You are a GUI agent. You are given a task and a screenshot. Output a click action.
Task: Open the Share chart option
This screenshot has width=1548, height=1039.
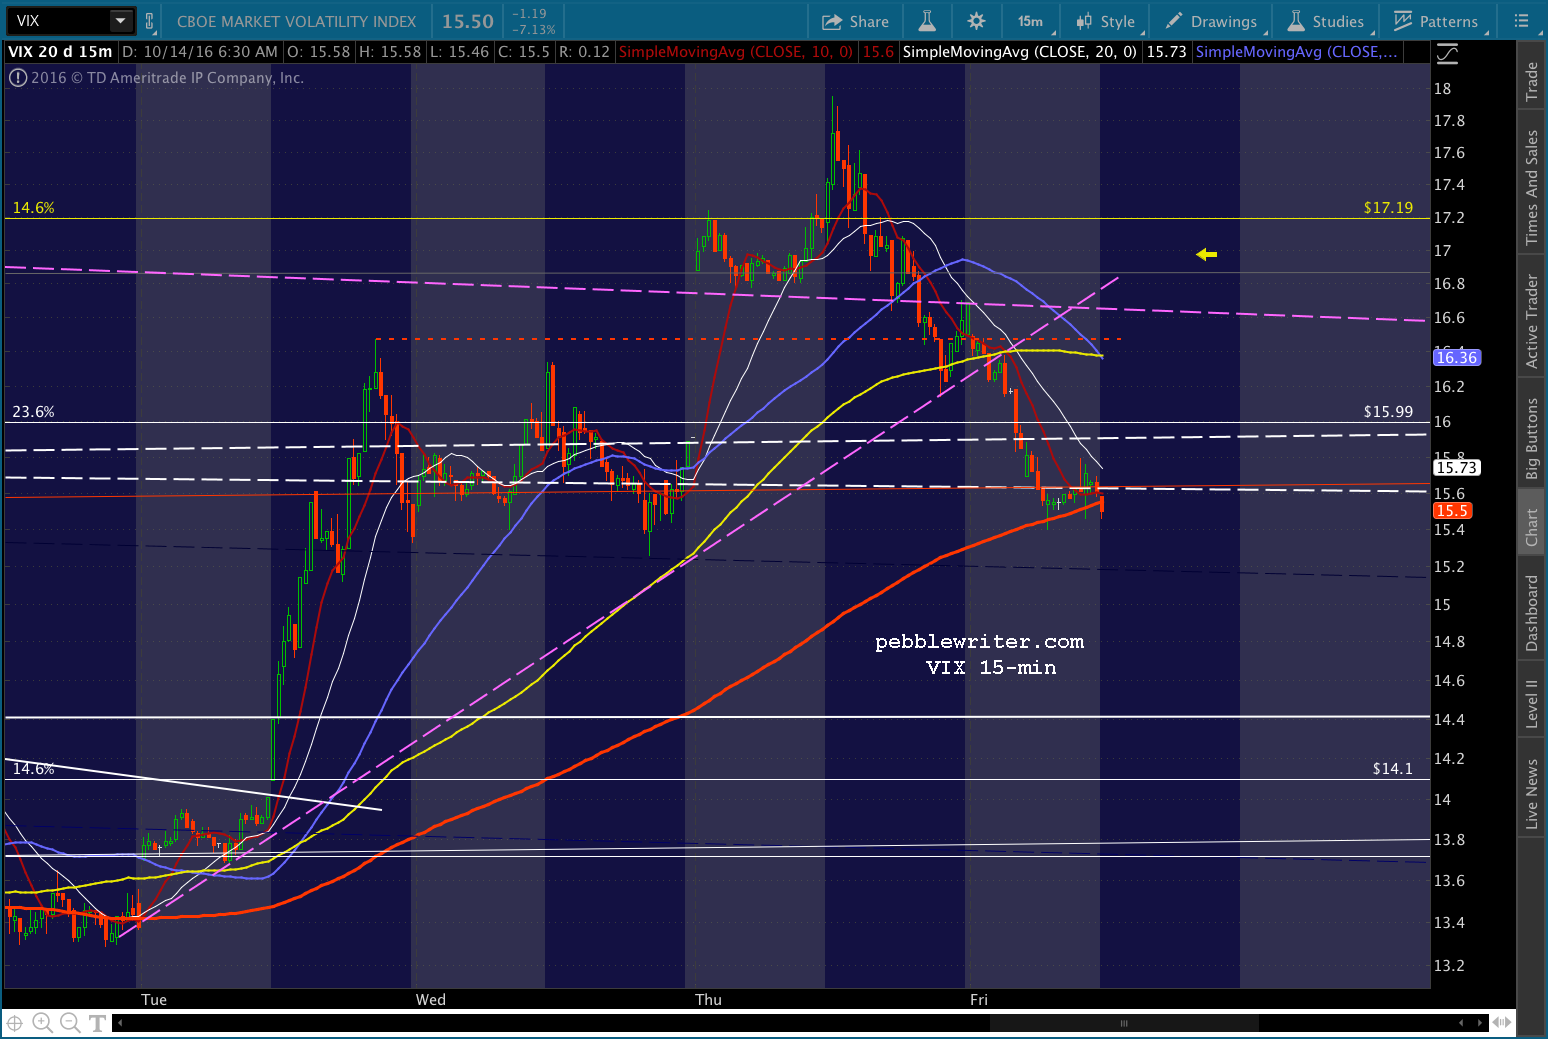pos(855,21)
